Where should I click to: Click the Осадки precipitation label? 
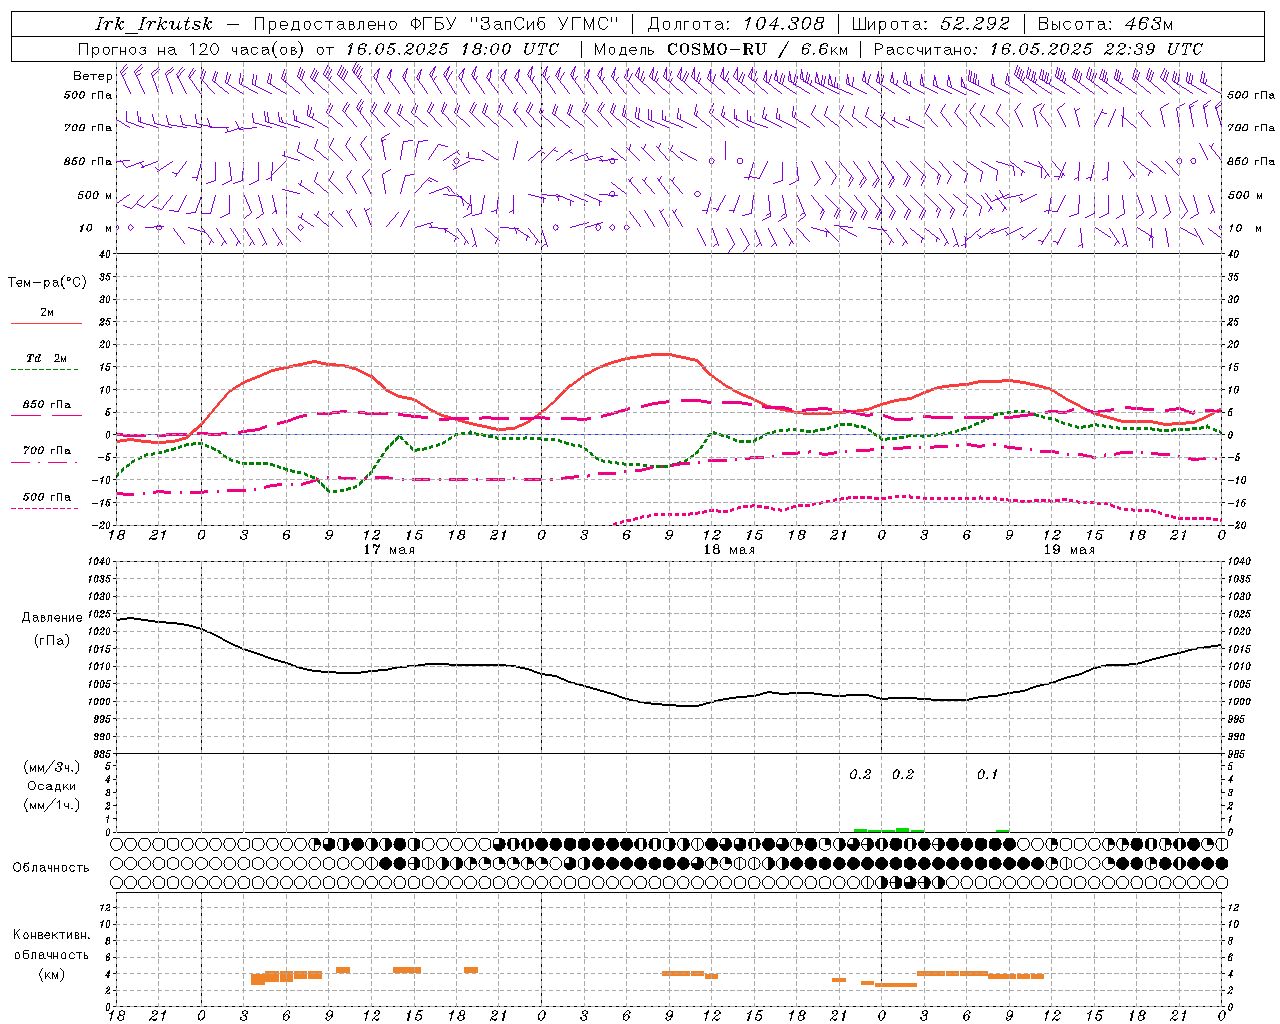pos(52,786)
